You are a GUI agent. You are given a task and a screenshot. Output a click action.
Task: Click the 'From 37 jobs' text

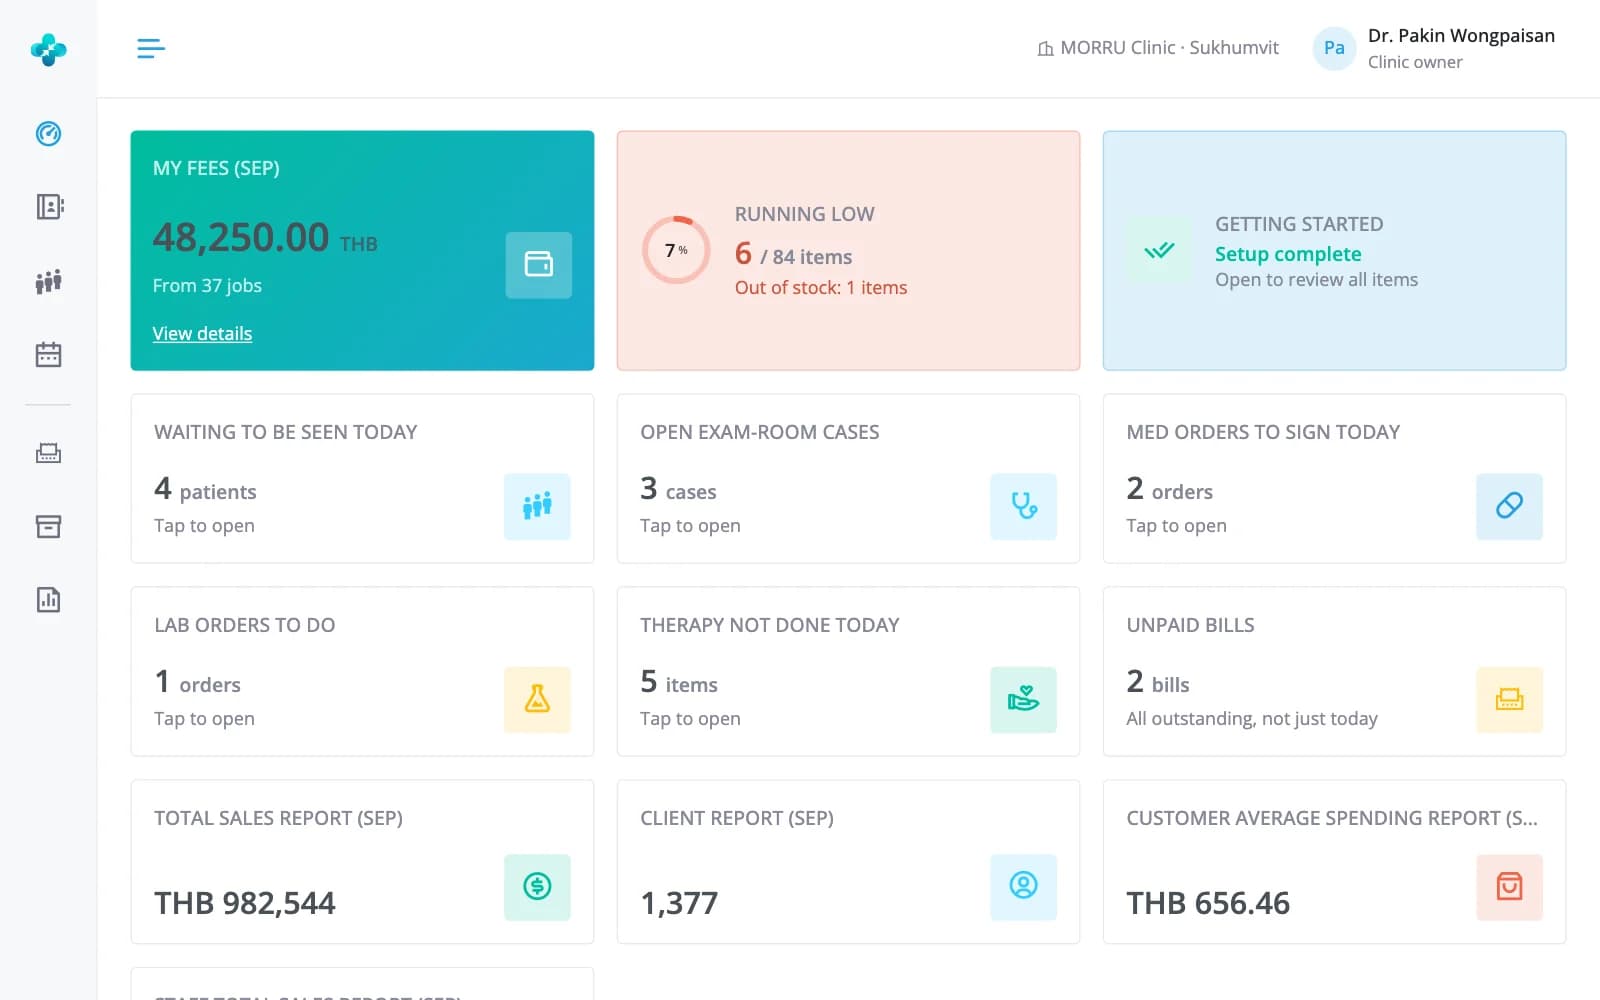[207, 286]
